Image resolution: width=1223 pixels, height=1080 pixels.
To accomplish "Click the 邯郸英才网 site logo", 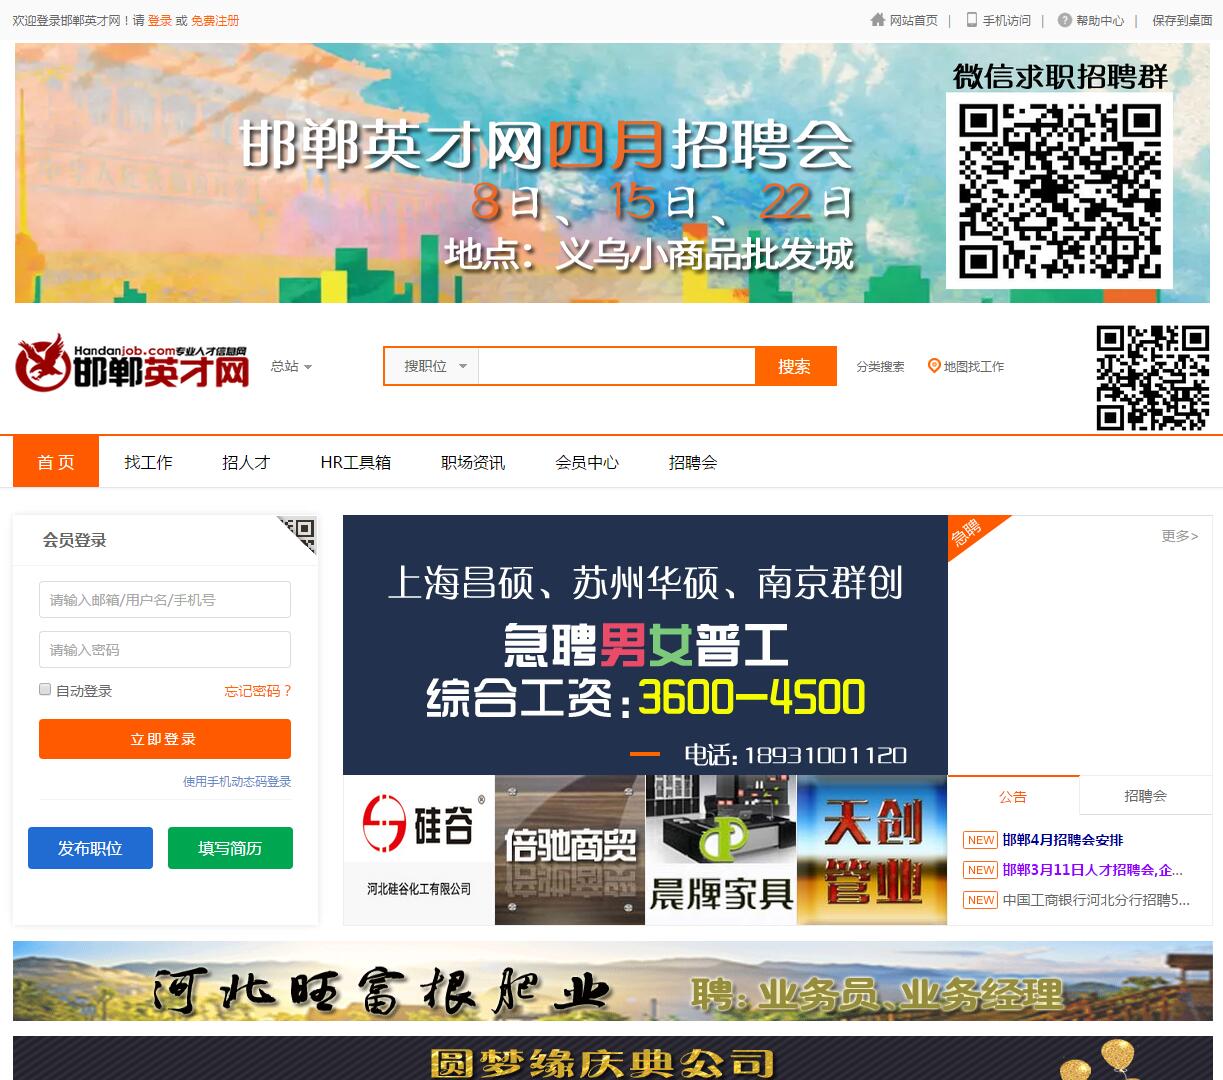I will click(132, 362).
